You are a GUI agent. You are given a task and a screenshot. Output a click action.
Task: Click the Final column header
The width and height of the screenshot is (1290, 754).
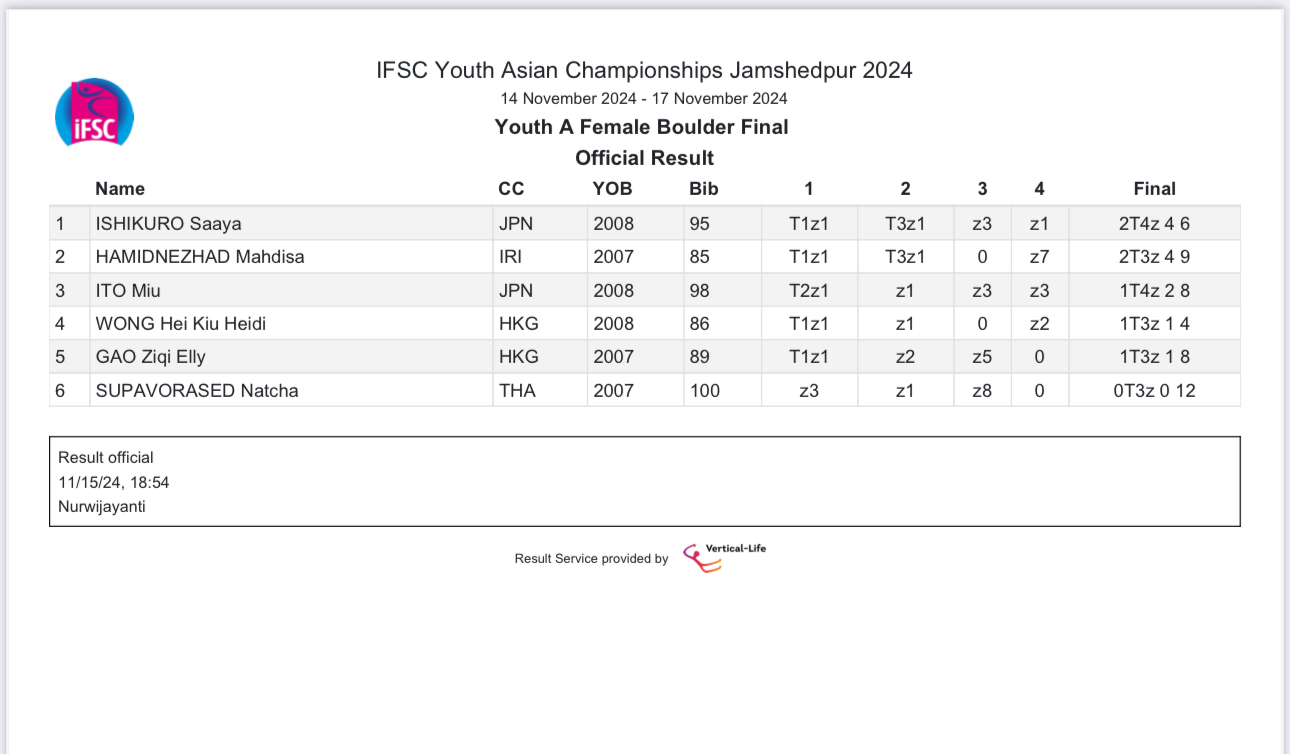coord(1154,189)
